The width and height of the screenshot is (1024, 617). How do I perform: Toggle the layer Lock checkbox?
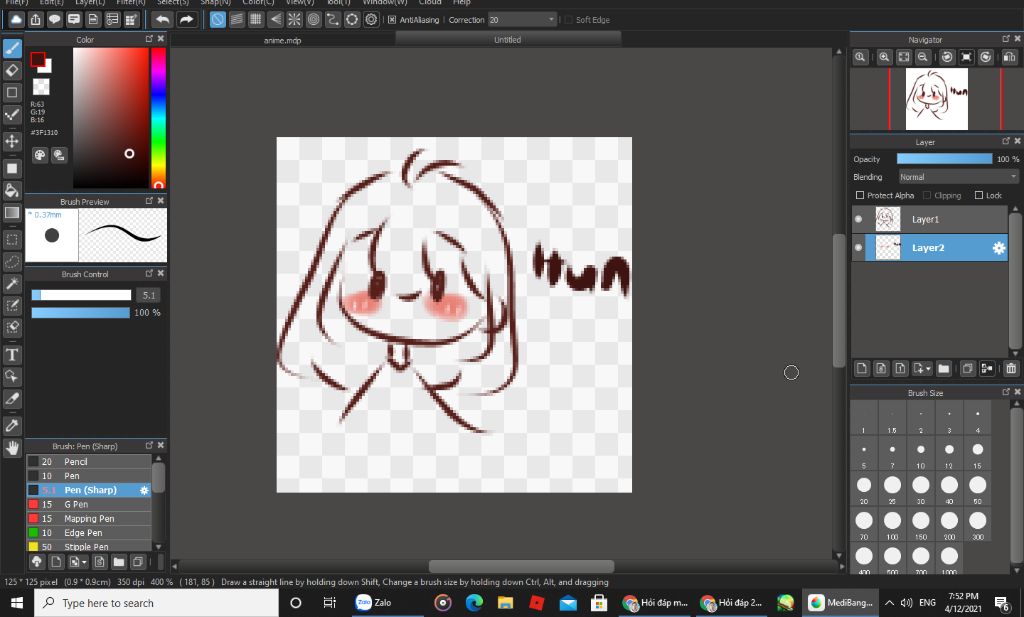[978, 195]
